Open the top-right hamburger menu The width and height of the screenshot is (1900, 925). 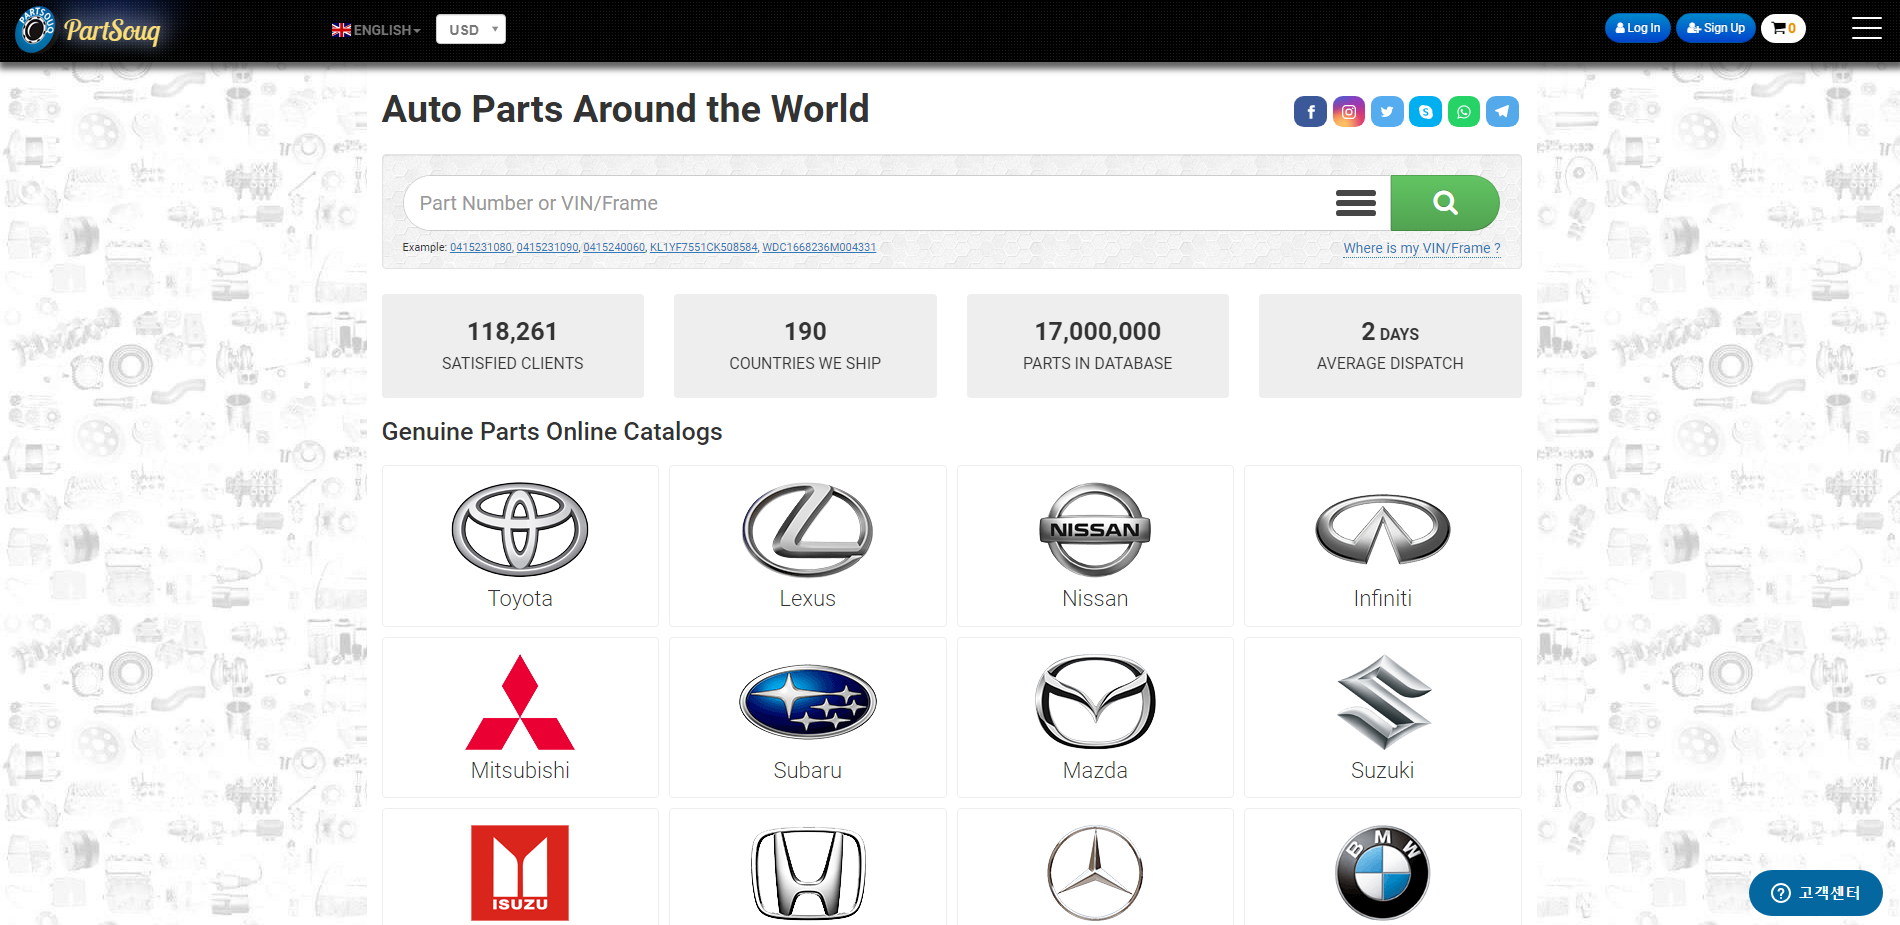click(1866, 28)
